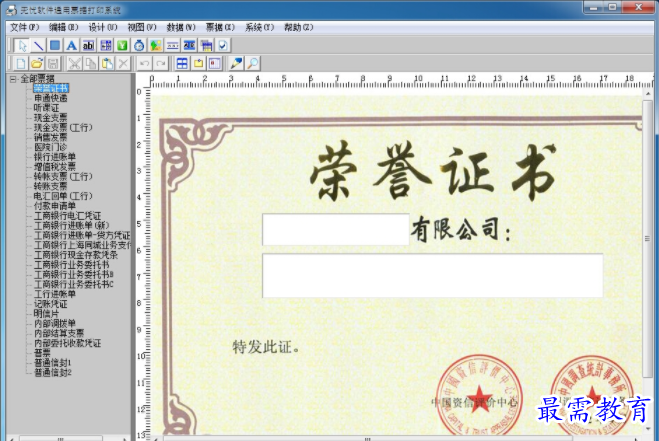The height and width of the screenshot is (441, 659).
Task: Select 增值税发票 in the tree
Action: coord(55,167)
